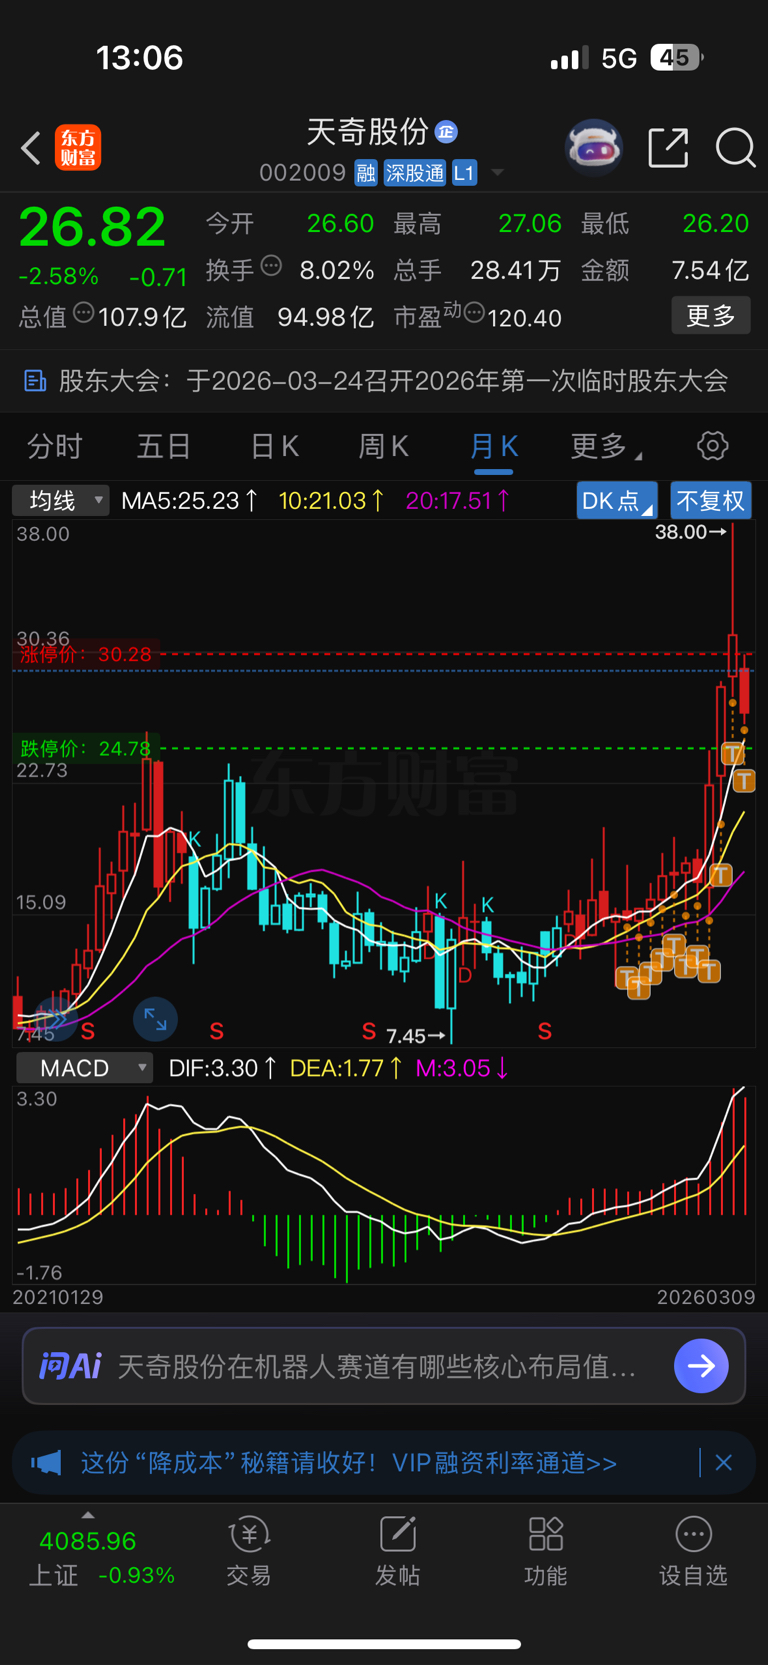Tap the 20260309 end date label
769x1665 pixels.
706,1297
